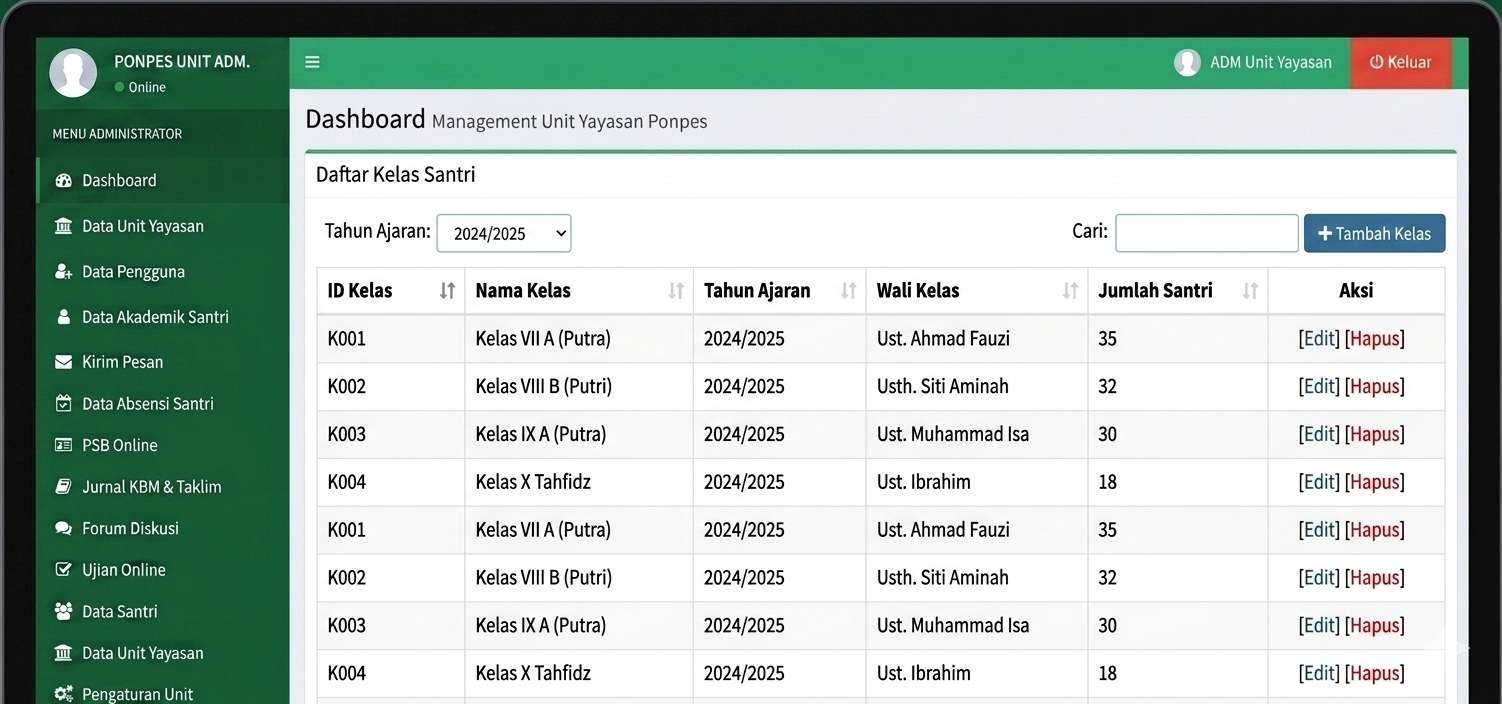This screenshot has width=1502, height=704.
Task: Click the red Keluar logout button
Action: [1400, 62]
